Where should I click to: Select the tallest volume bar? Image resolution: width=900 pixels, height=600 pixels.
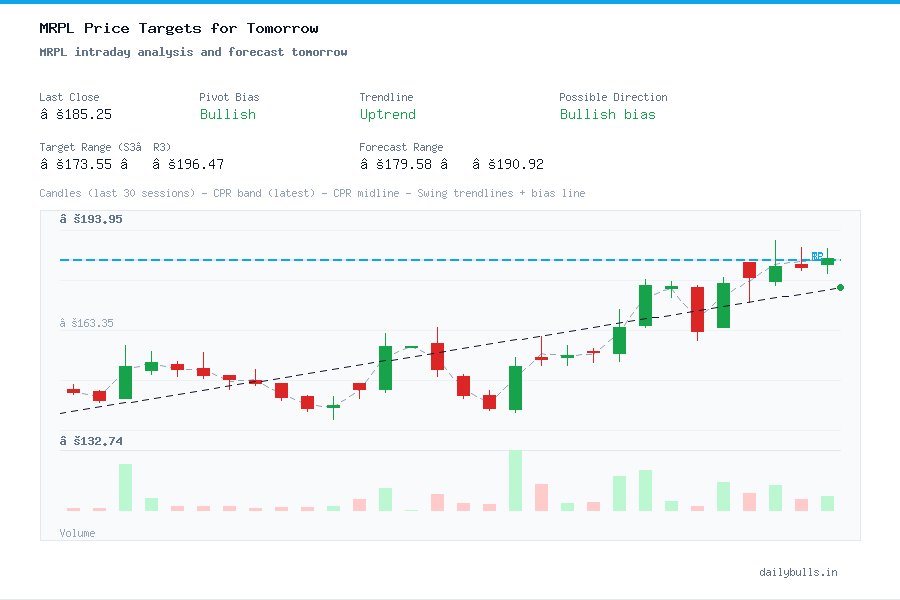tap(516, 480)
